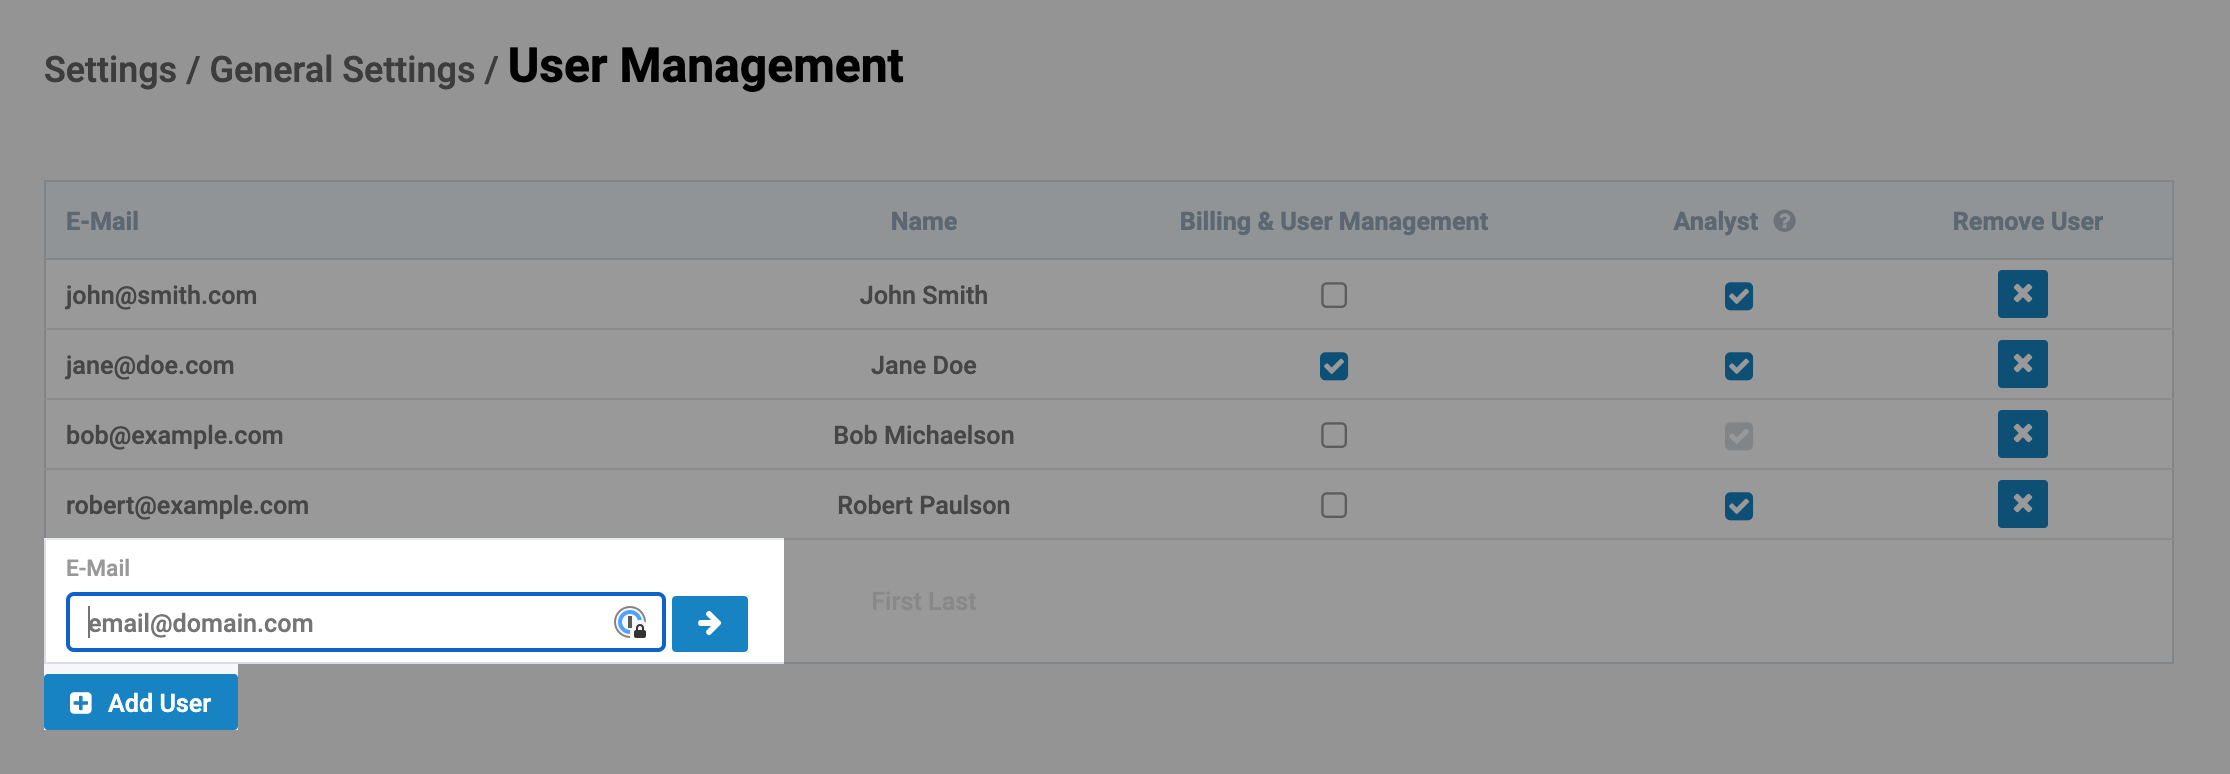Click the Analyst help question mark icon
2230x774 pixels.
(1785, 221)
